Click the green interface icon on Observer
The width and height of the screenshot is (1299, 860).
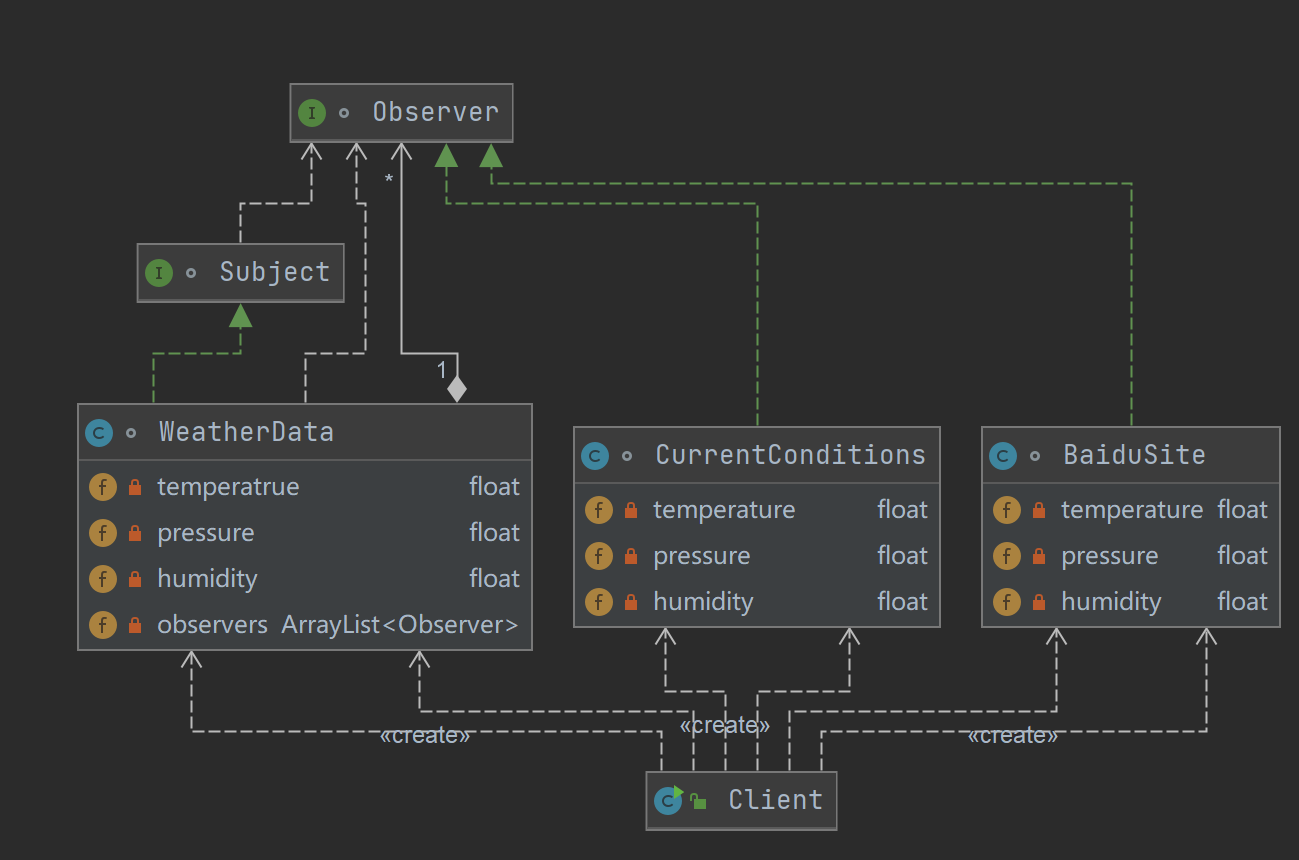312,113
